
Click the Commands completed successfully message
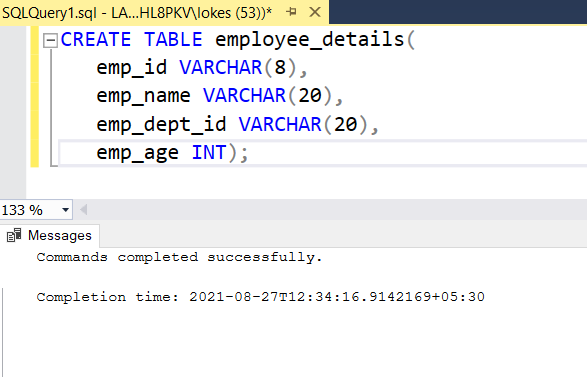(x=179, y=257)
